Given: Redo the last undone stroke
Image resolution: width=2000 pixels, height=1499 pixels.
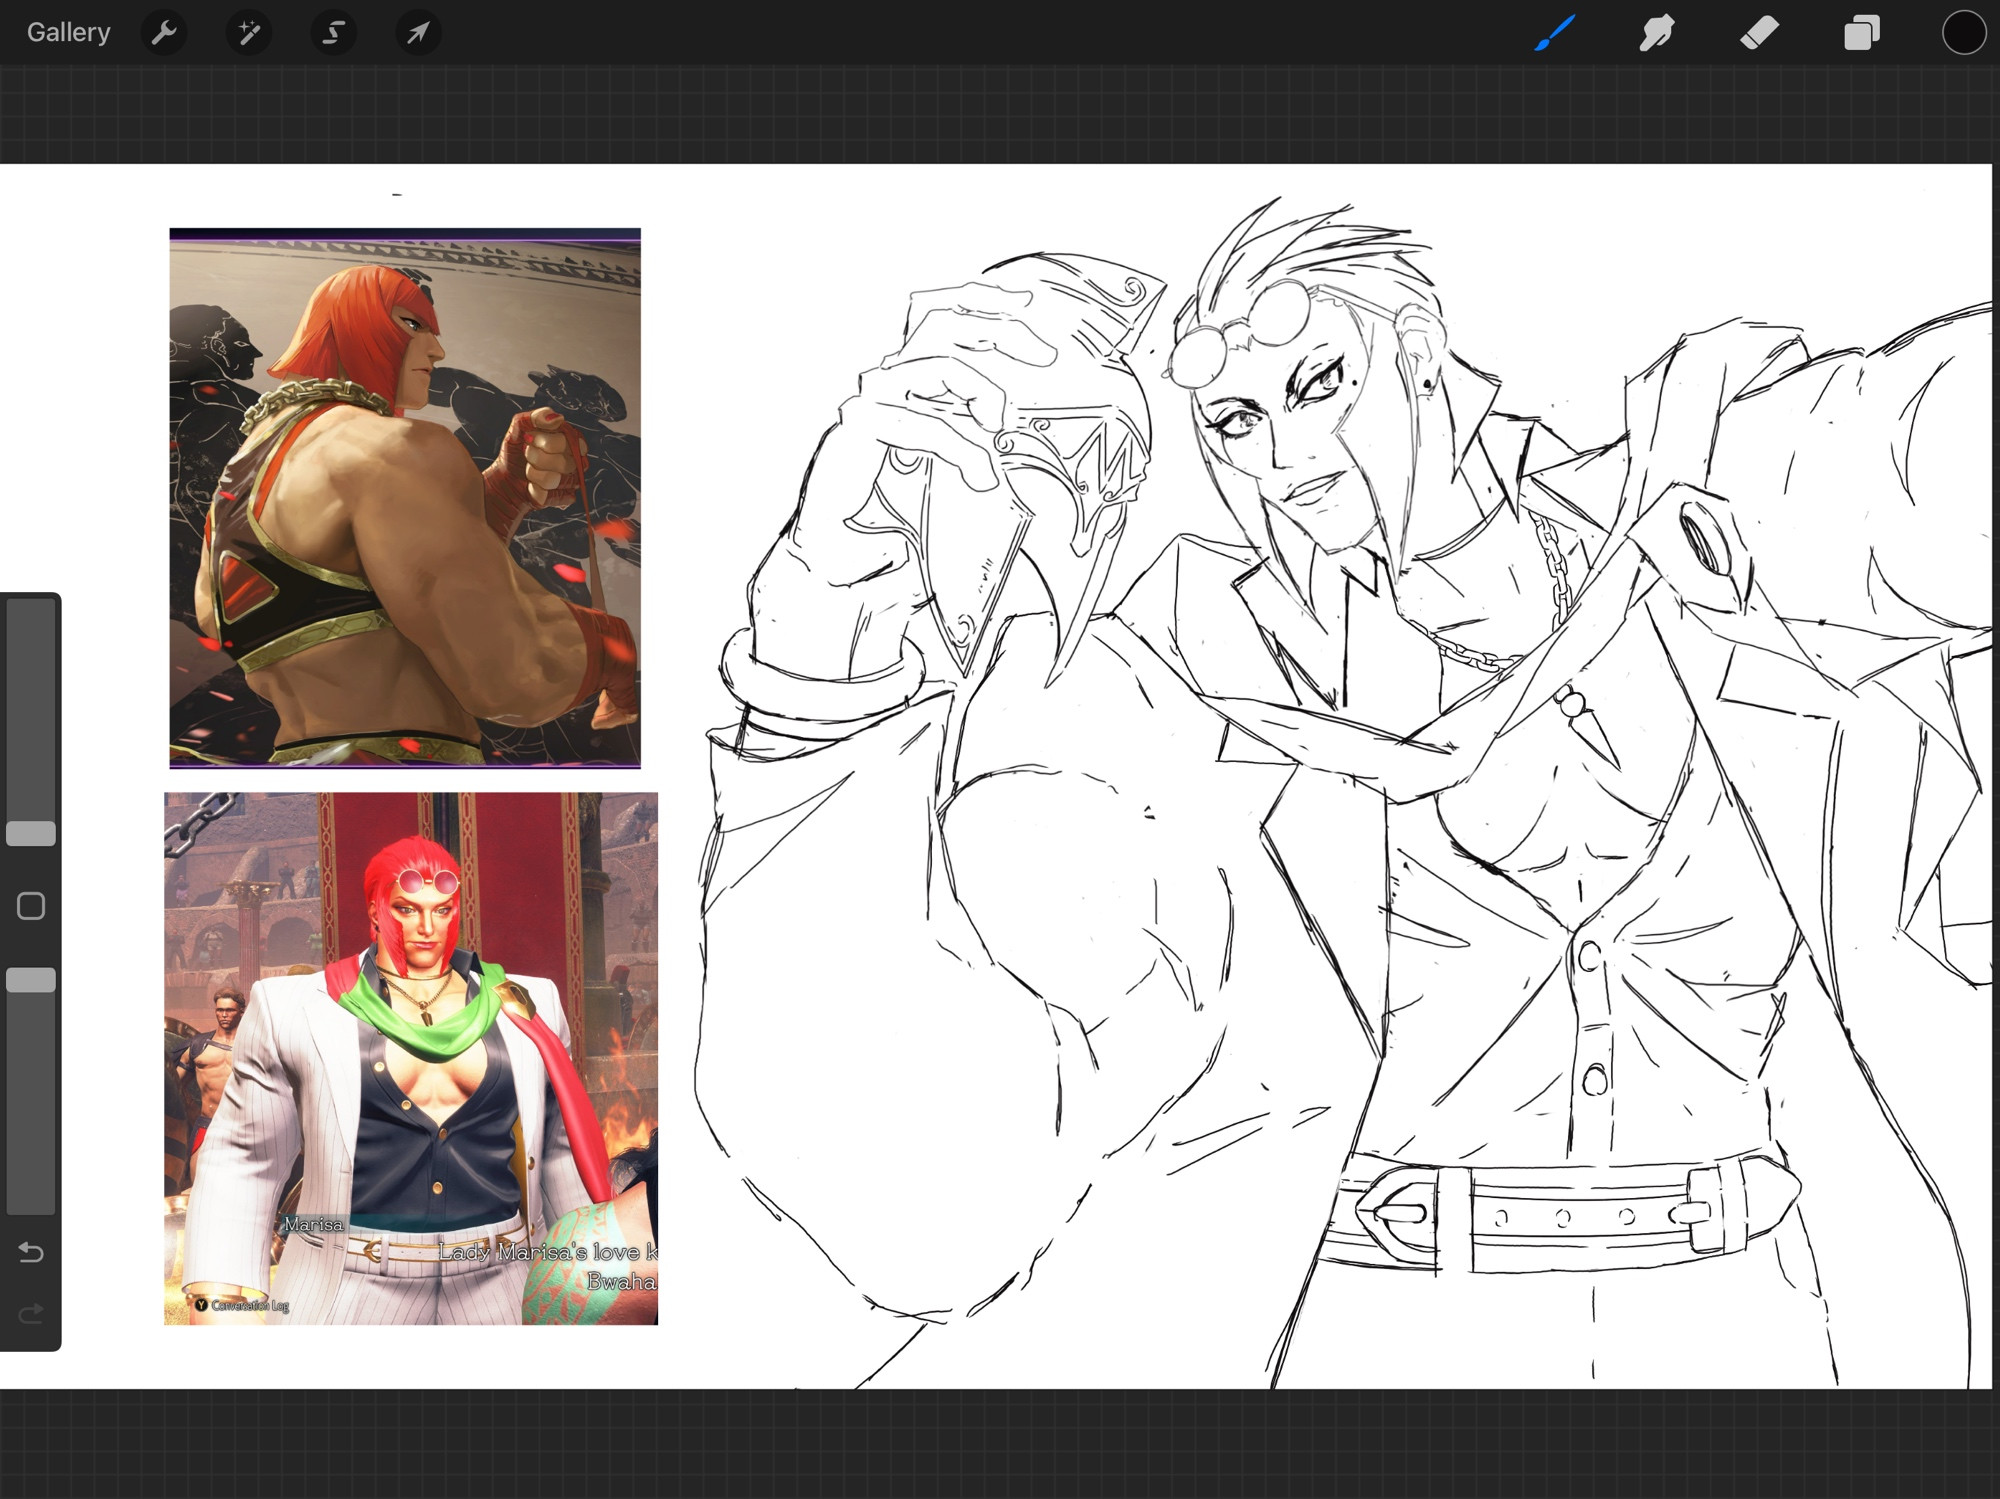Looking at the screenshot, I should [x=31, y=1313].
